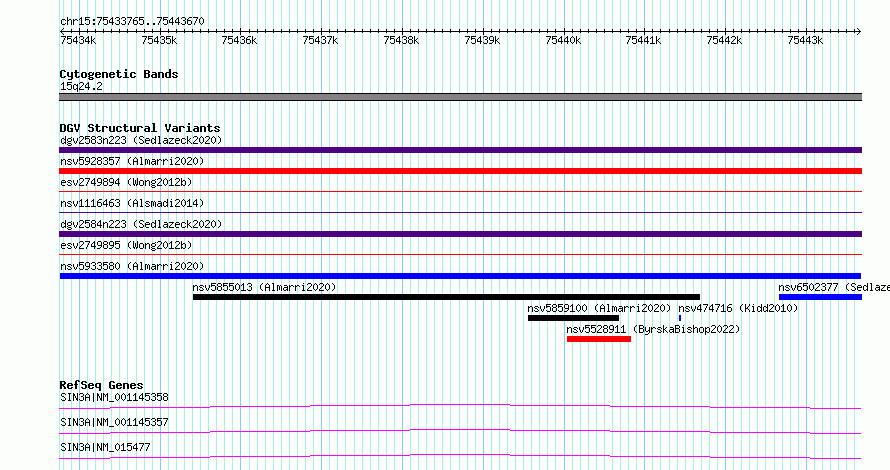Open nsv6502377 variant label at right edge
The height and width of the screenshot is (470, 890).
tap(834, 287)
